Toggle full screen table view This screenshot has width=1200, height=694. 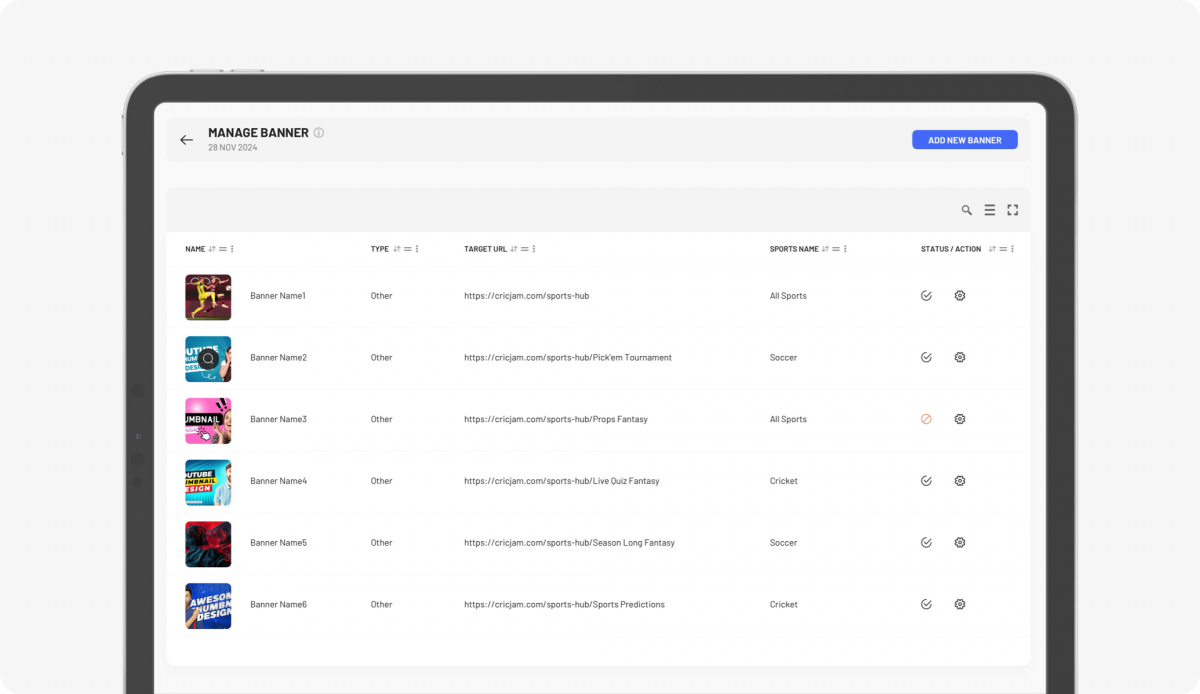(1012, 210)
